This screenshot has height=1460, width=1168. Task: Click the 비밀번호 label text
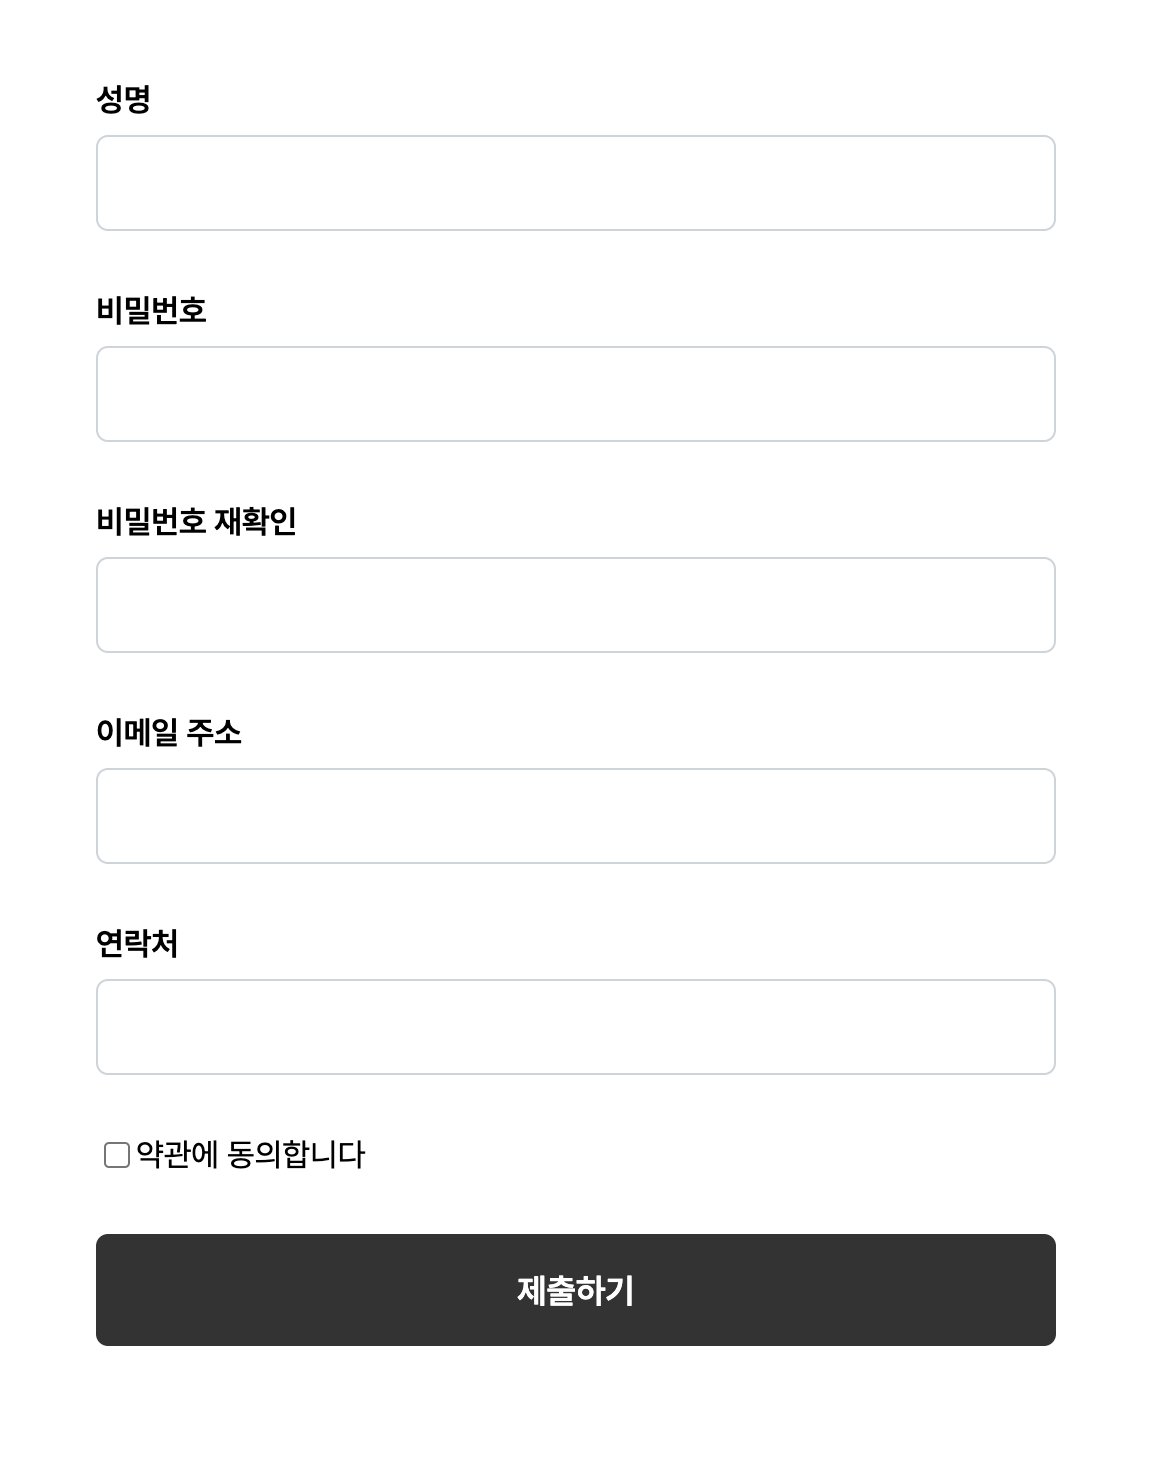151,310
